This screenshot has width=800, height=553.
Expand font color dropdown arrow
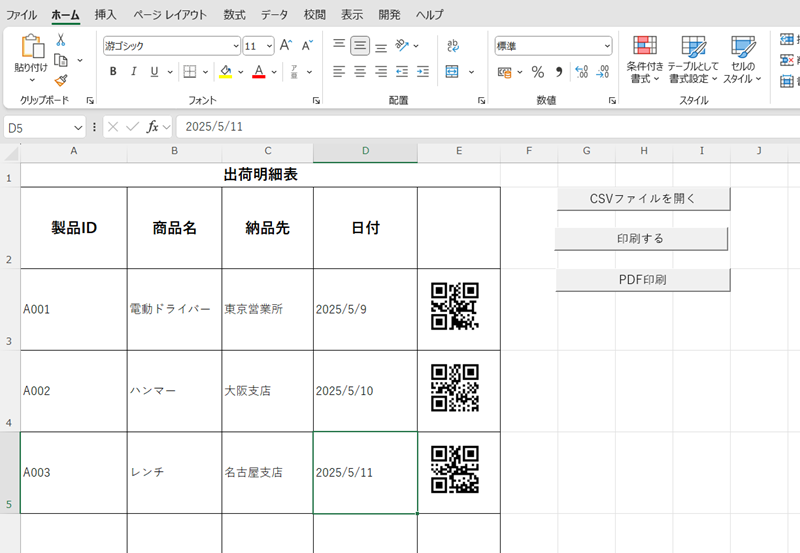point(274,72)
